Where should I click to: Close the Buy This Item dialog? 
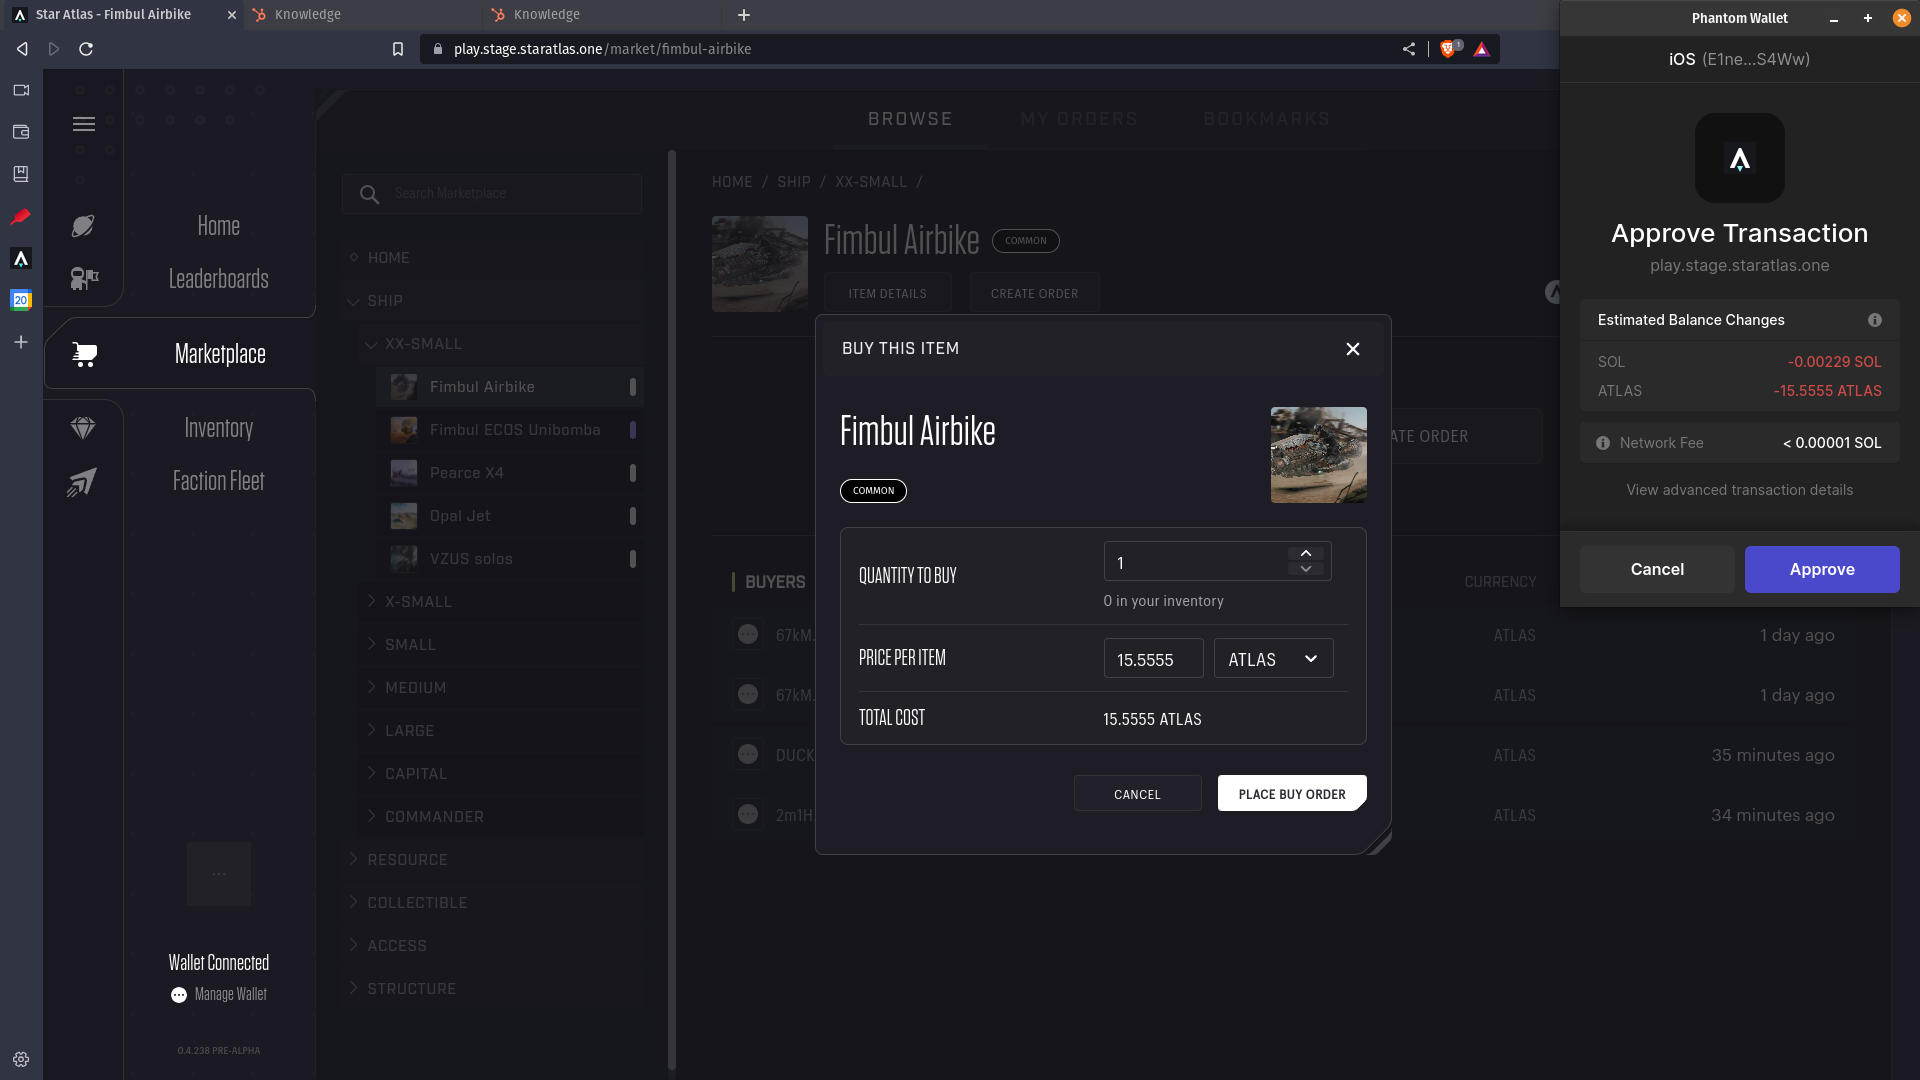[1353, 349]
